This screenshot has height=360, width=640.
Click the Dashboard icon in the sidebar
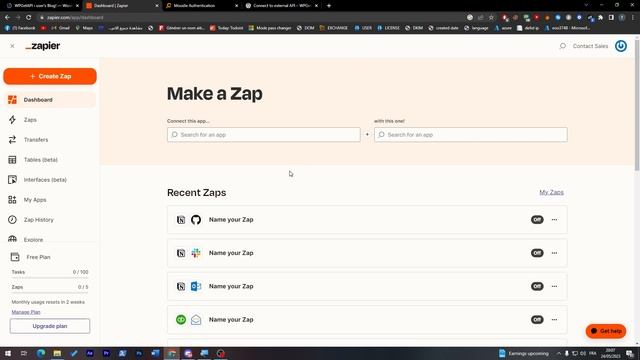pos(12,100)
